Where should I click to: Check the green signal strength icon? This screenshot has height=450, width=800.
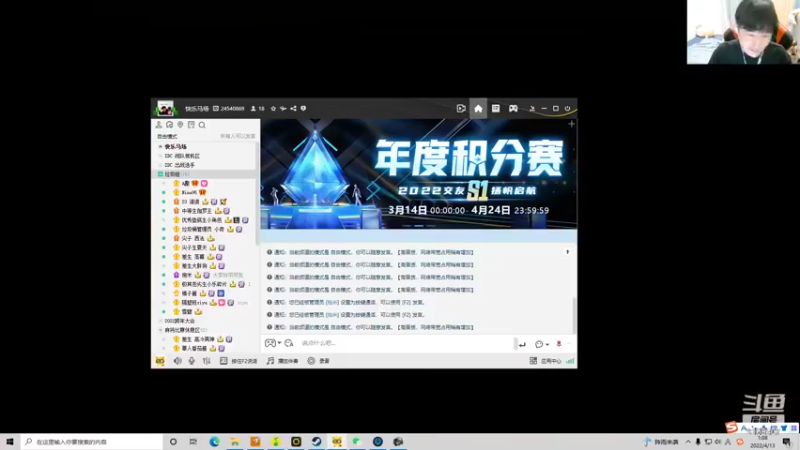coord(570,361)
